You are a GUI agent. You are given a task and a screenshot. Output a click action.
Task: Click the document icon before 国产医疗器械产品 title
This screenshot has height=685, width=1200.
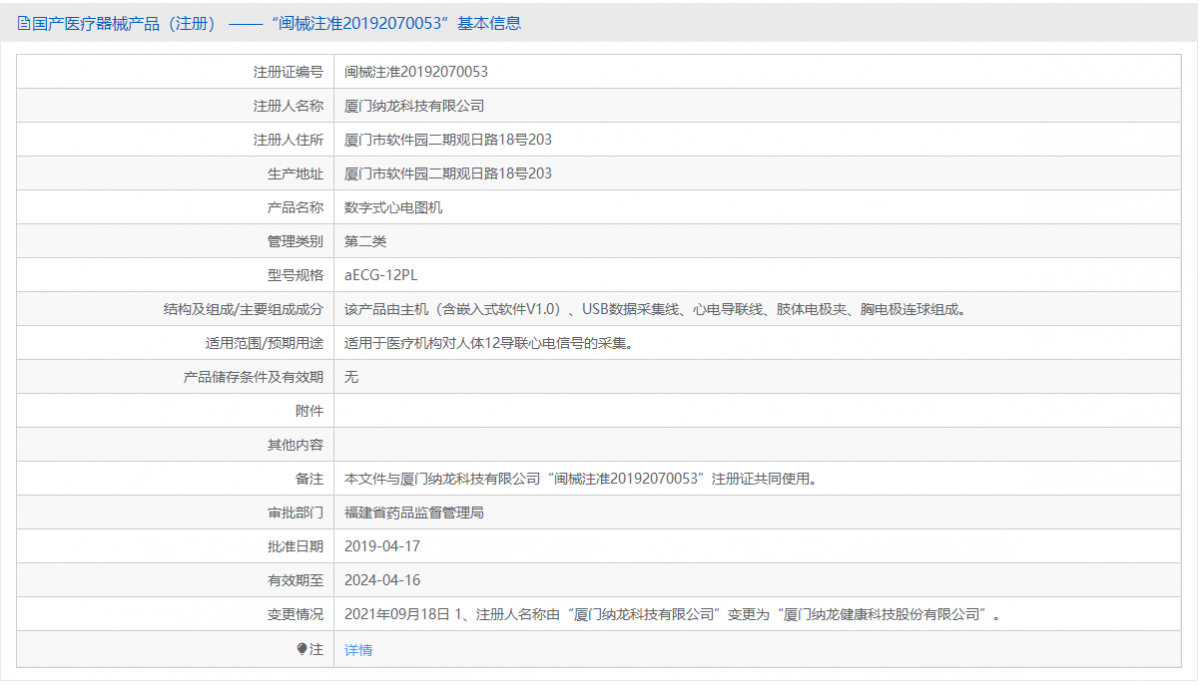[24, 23]
